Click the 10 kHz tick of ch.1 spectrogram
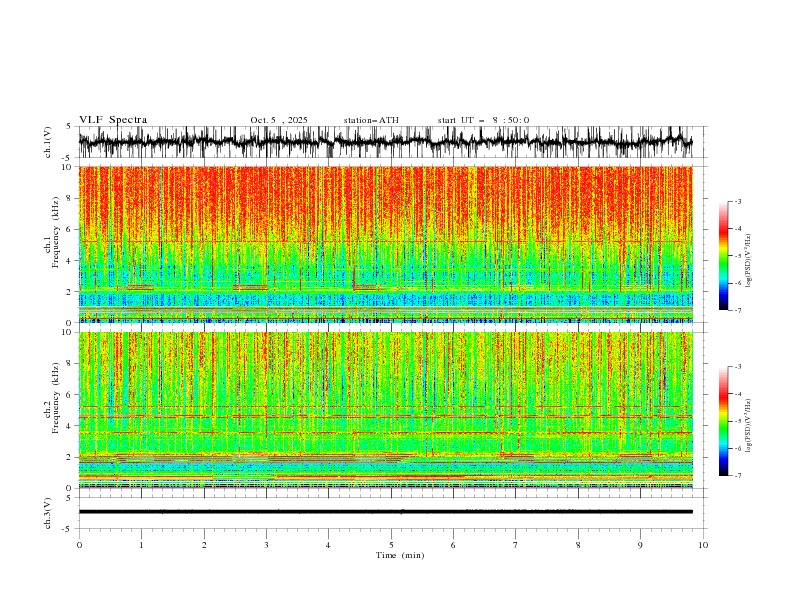Image resolution: width=792 pixels, height=612 pixels. tap(67, 167)
